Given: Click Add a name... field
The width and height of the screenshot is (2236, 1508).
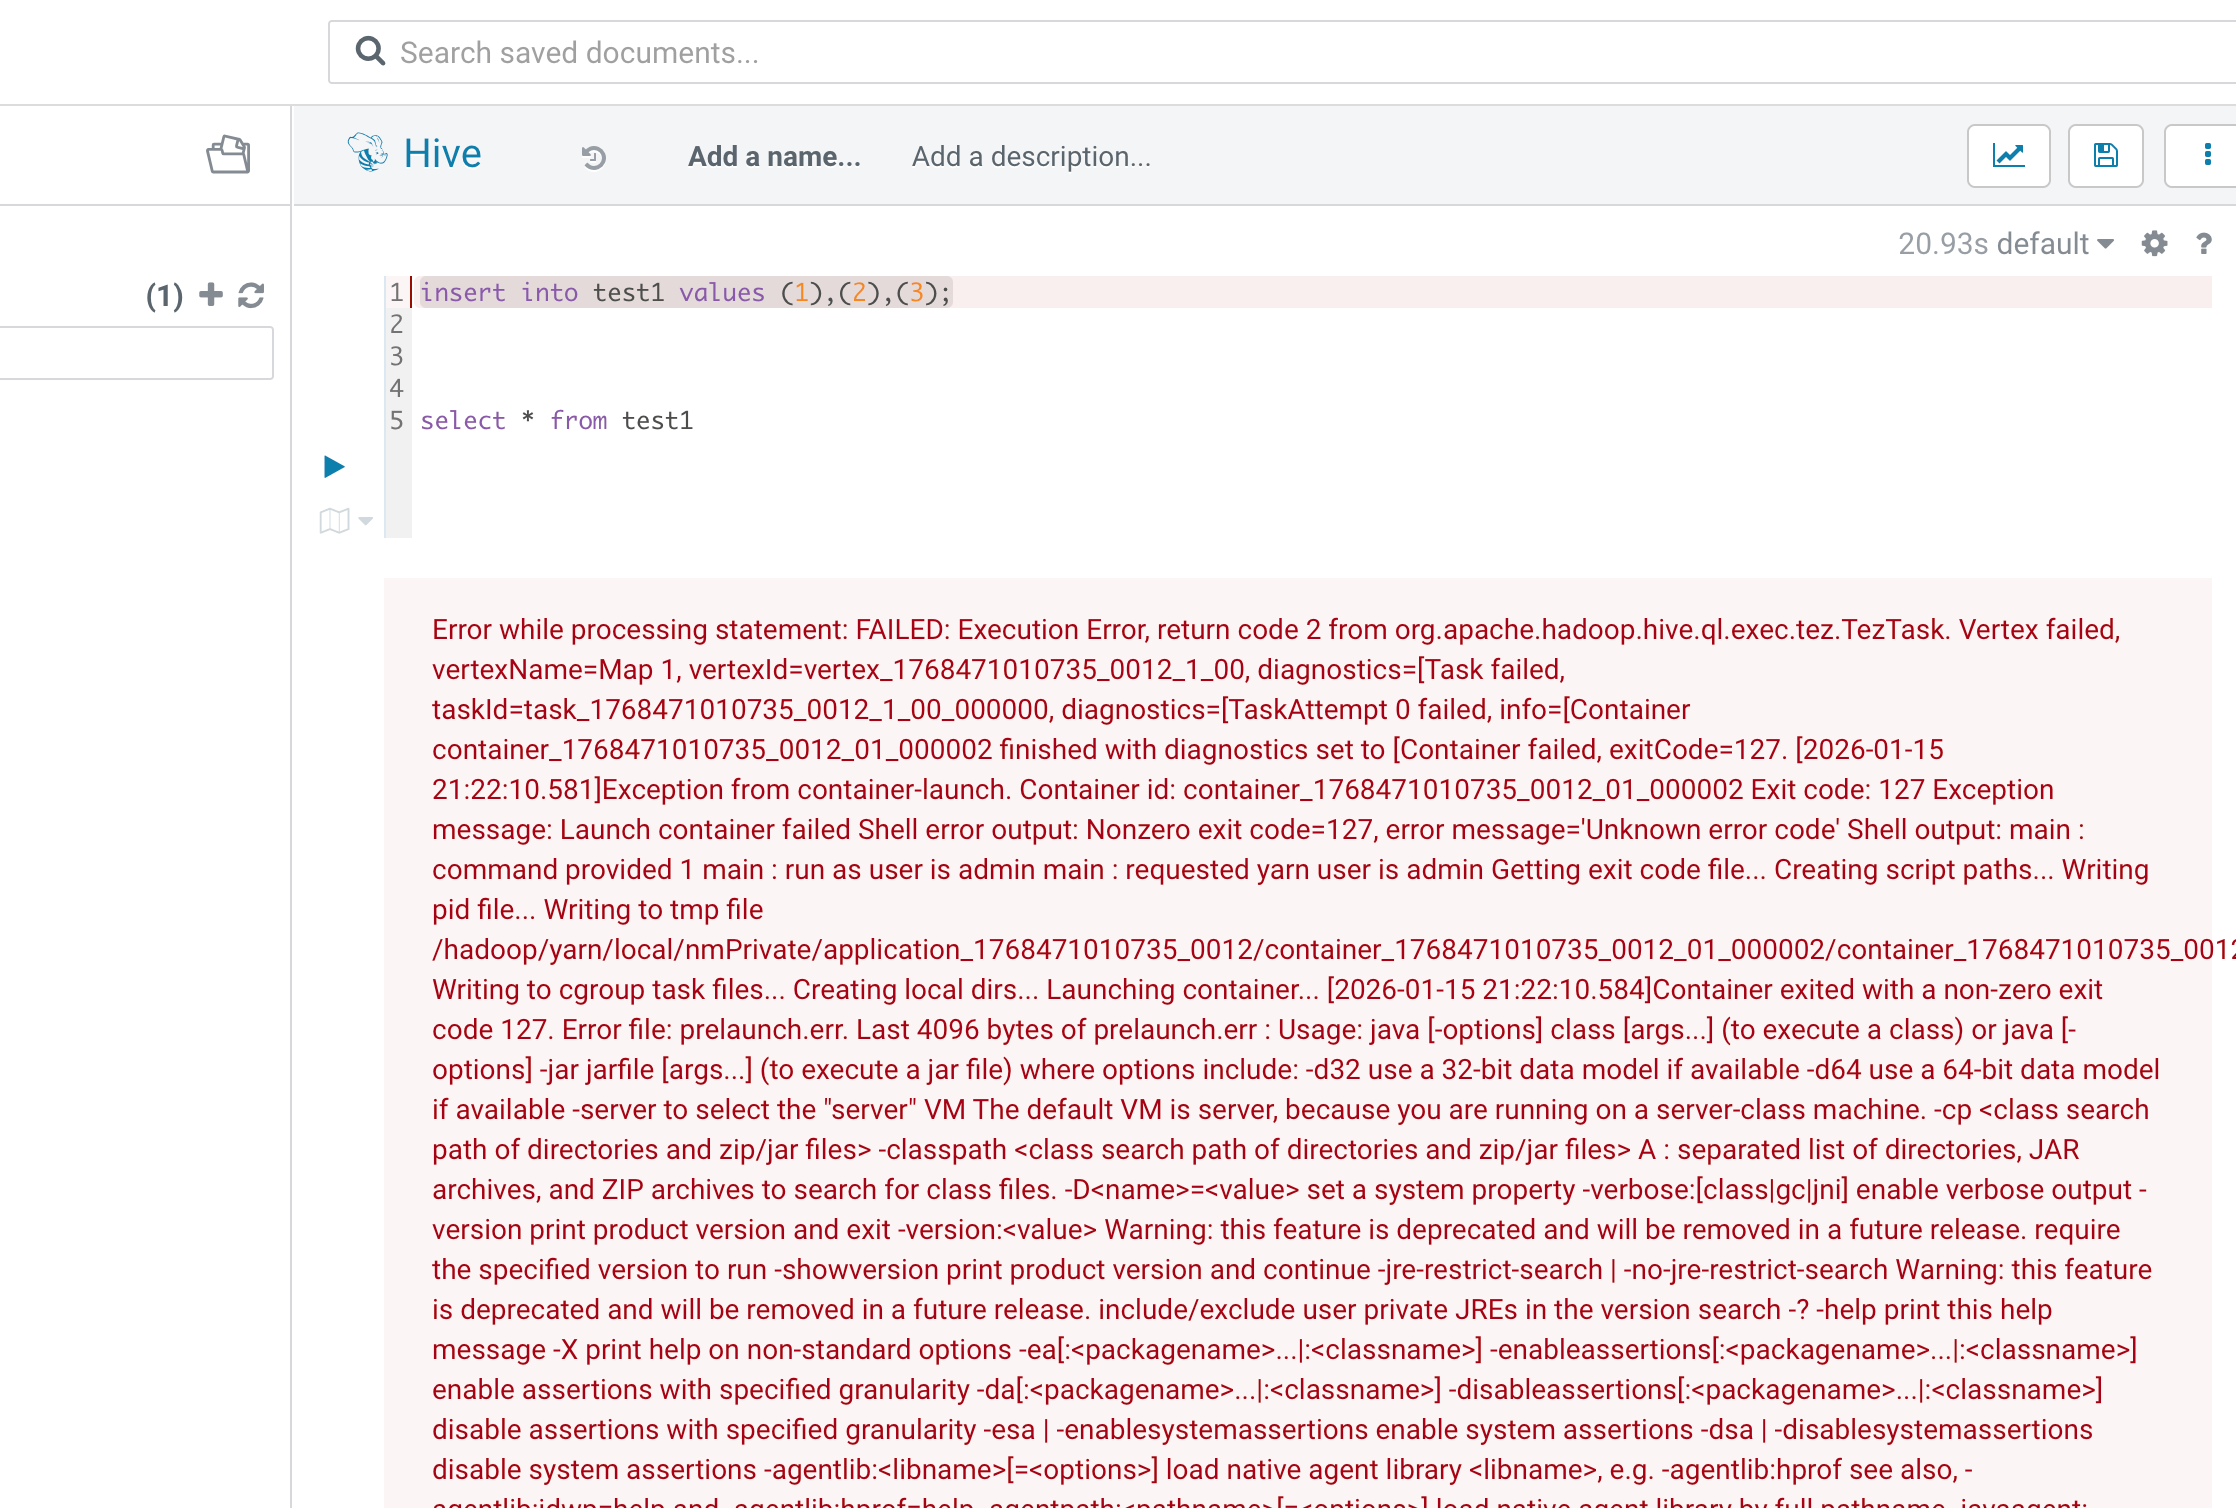Looking at the screenshot, I should click(x=774, y=156).
